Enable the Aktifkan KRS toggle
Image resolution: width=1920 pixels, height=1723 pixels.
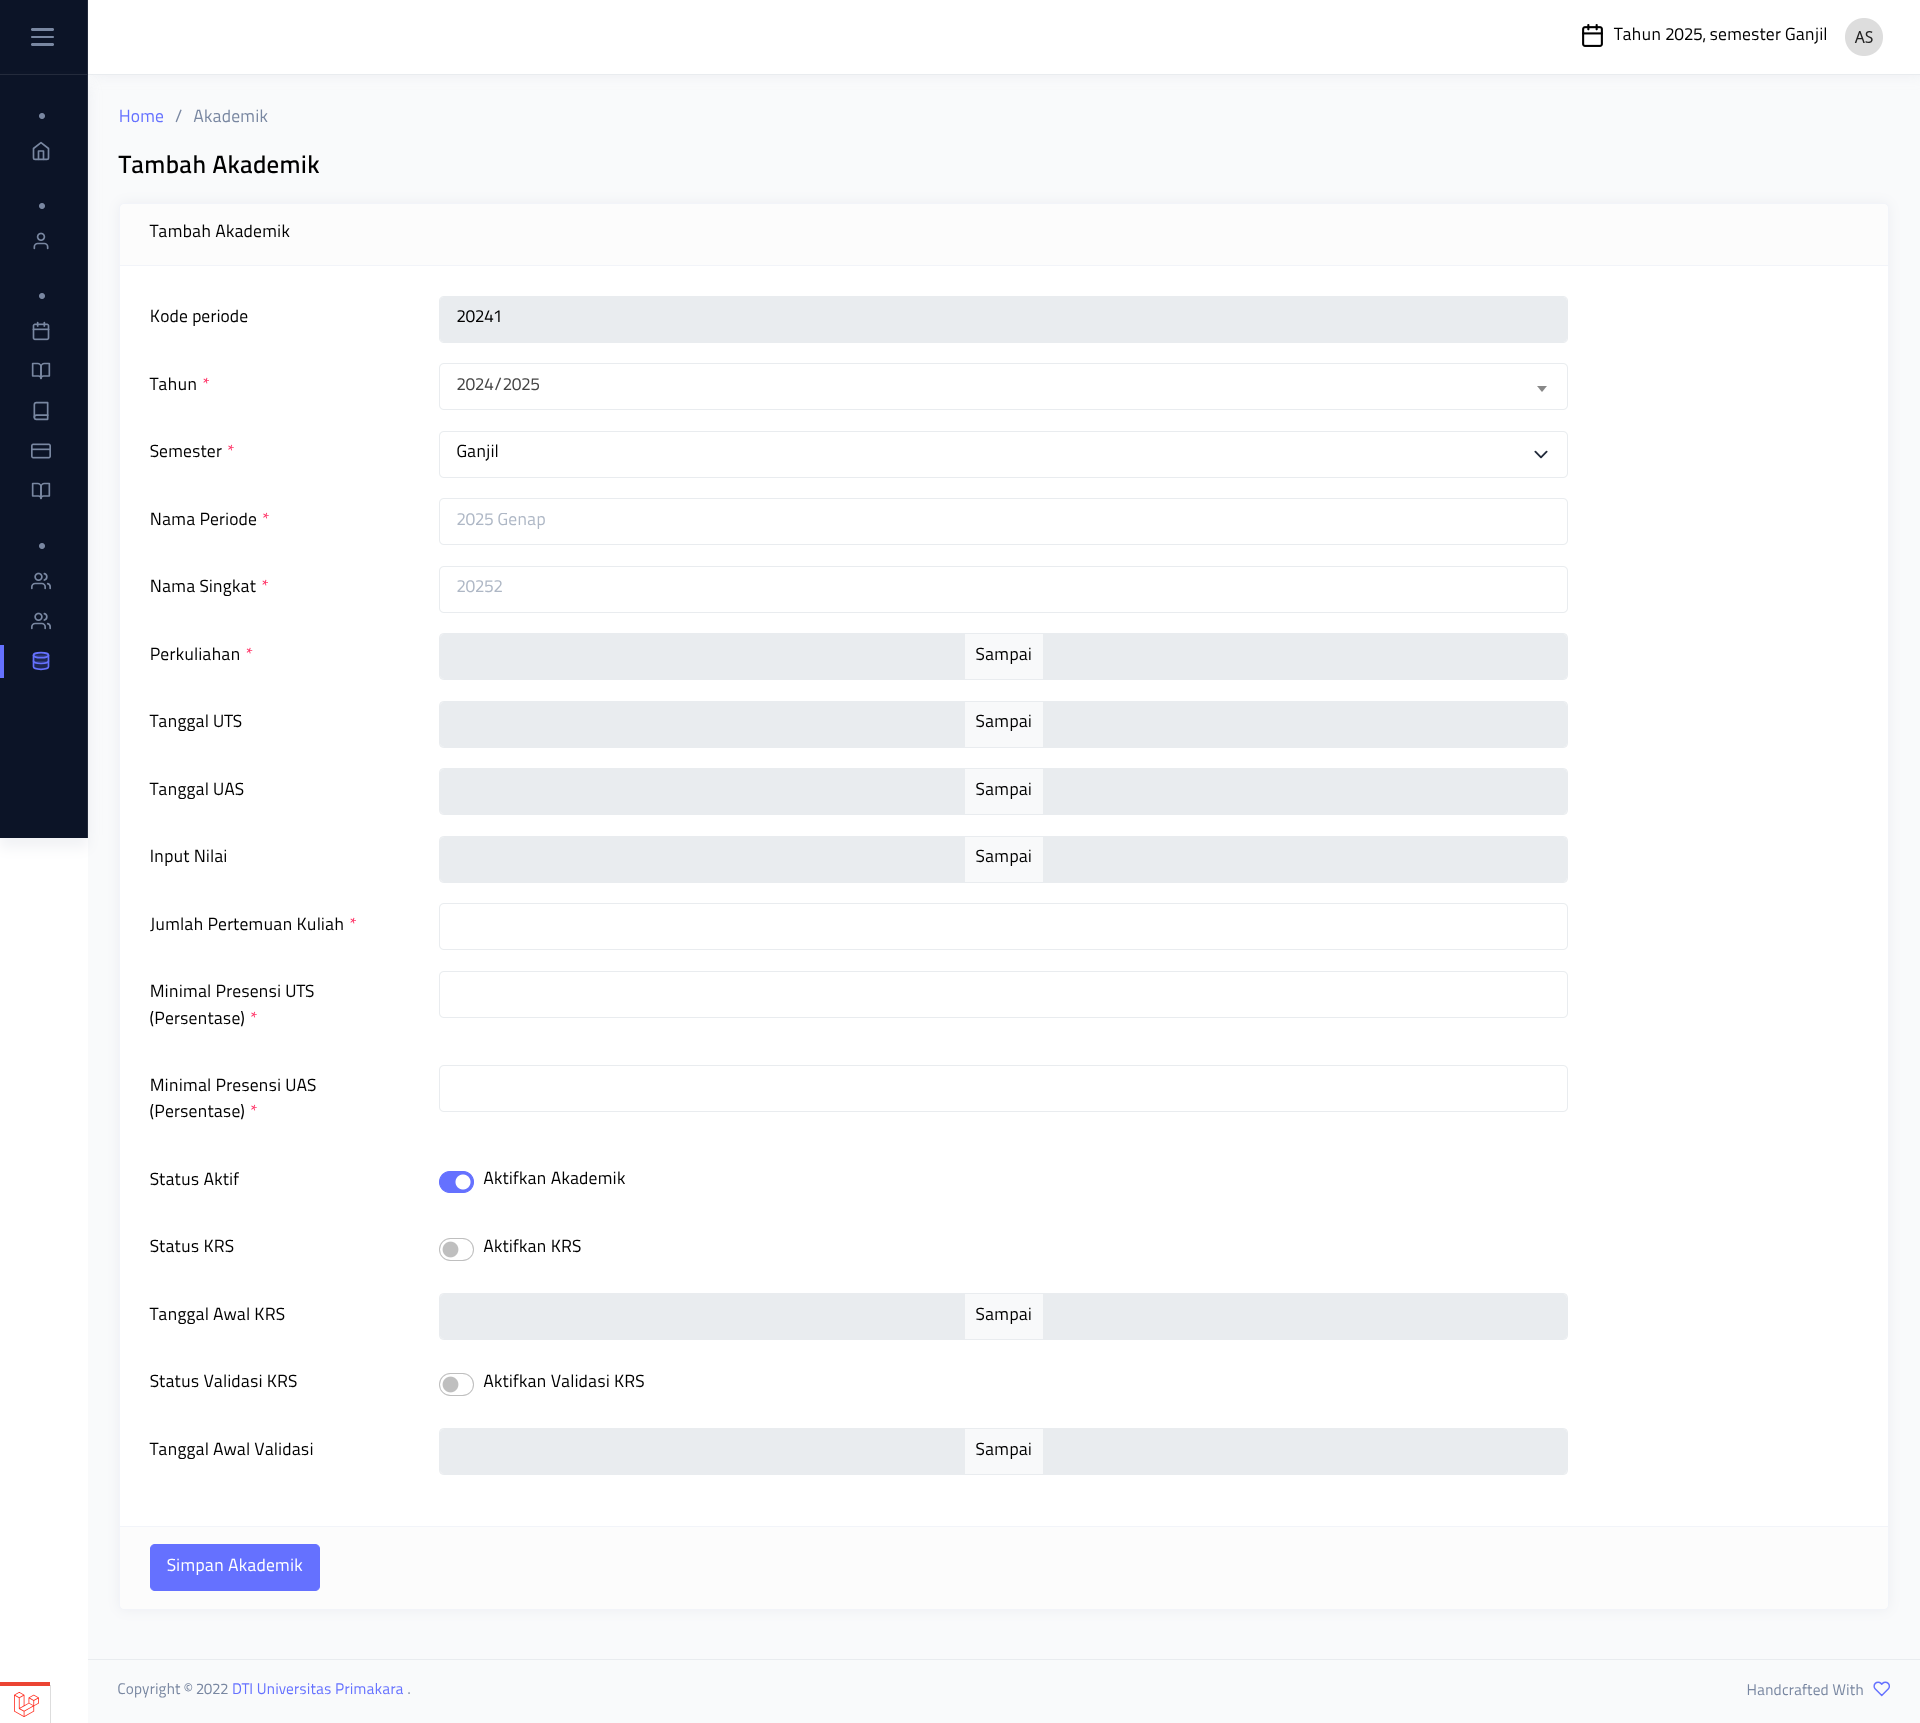(x=456, y=1249)
